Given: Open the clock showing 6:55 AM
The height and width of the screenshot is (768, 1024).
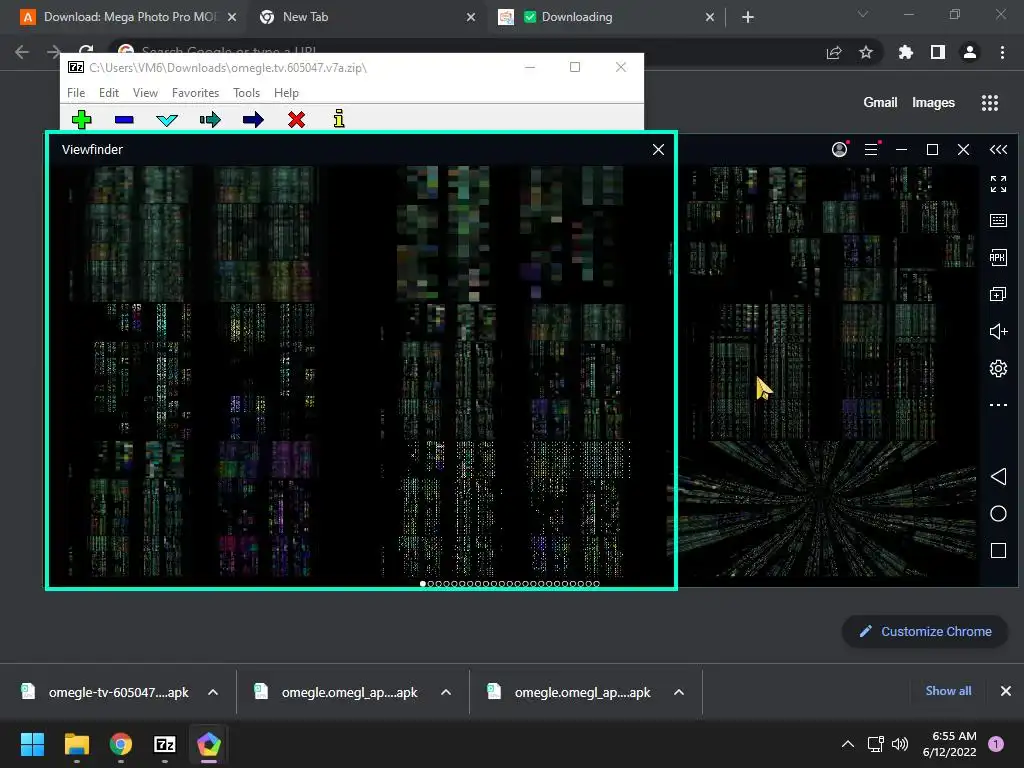Looking at the screenshot, I should click(949, 744).
